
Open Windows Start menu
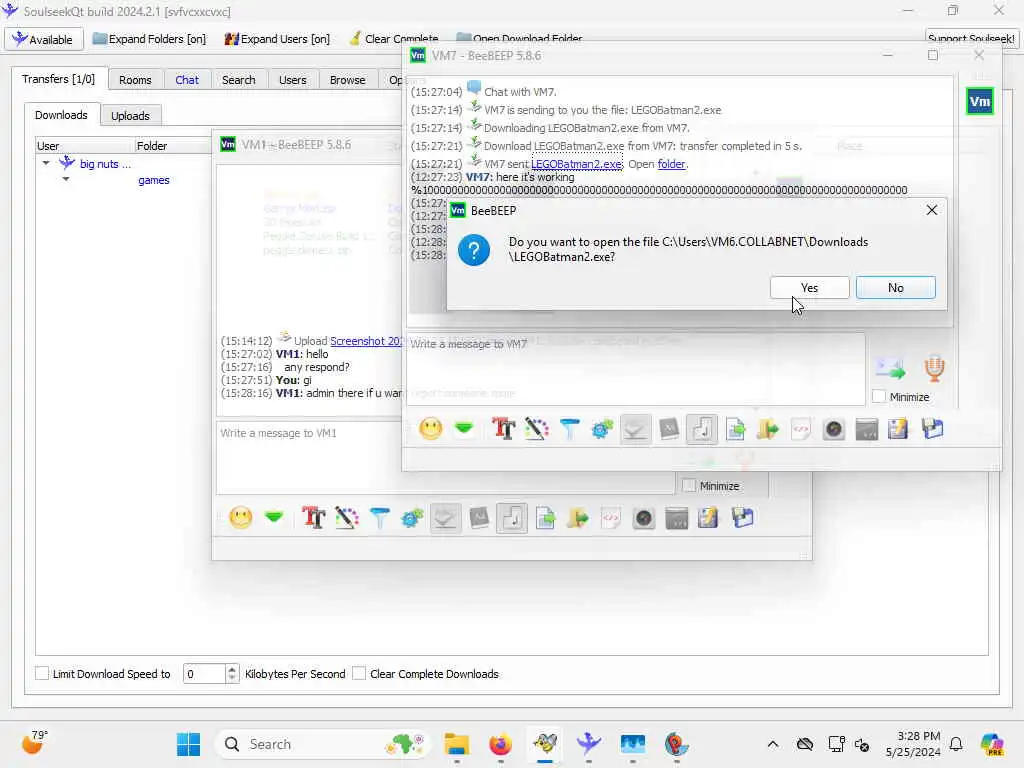tap(188, 744)
